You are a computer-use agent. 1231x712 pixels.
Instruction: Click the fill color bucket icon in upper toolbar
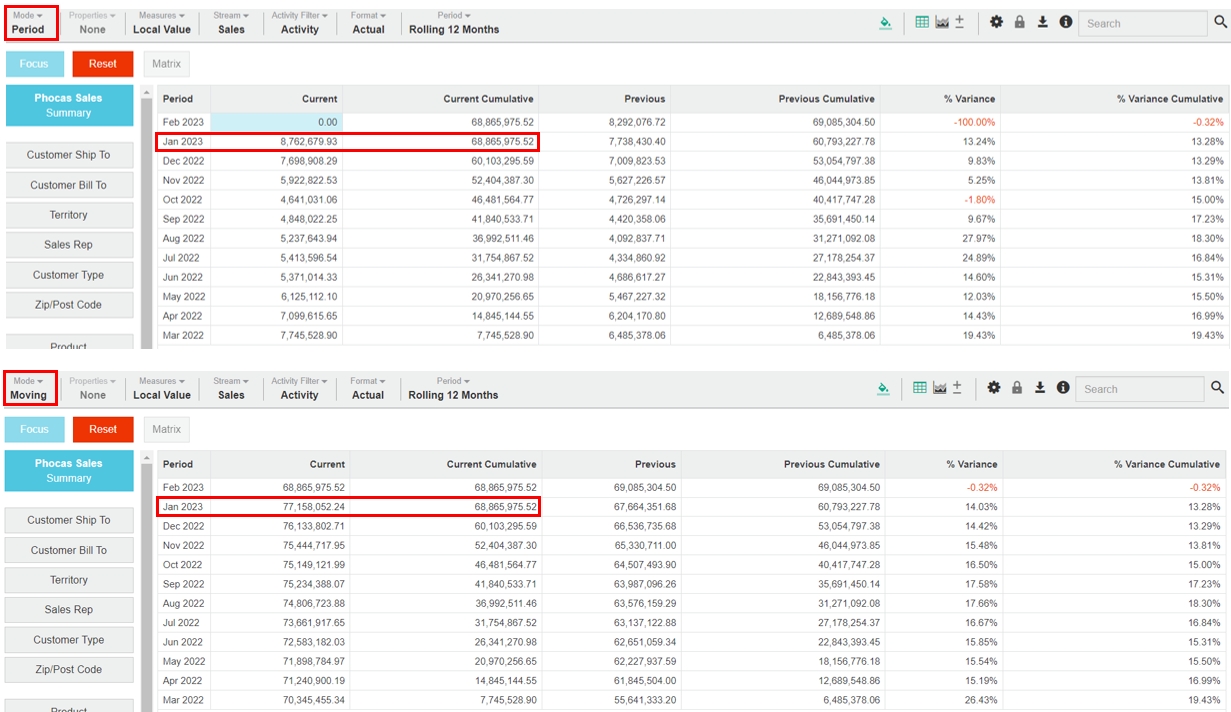[885, 23]
